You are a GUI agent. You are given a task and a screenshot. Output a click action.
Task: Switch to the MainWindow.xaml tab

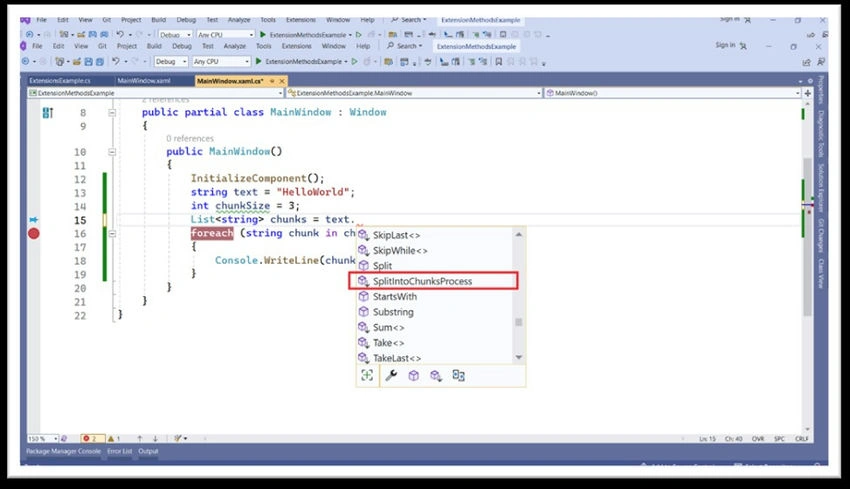[144, 81]
